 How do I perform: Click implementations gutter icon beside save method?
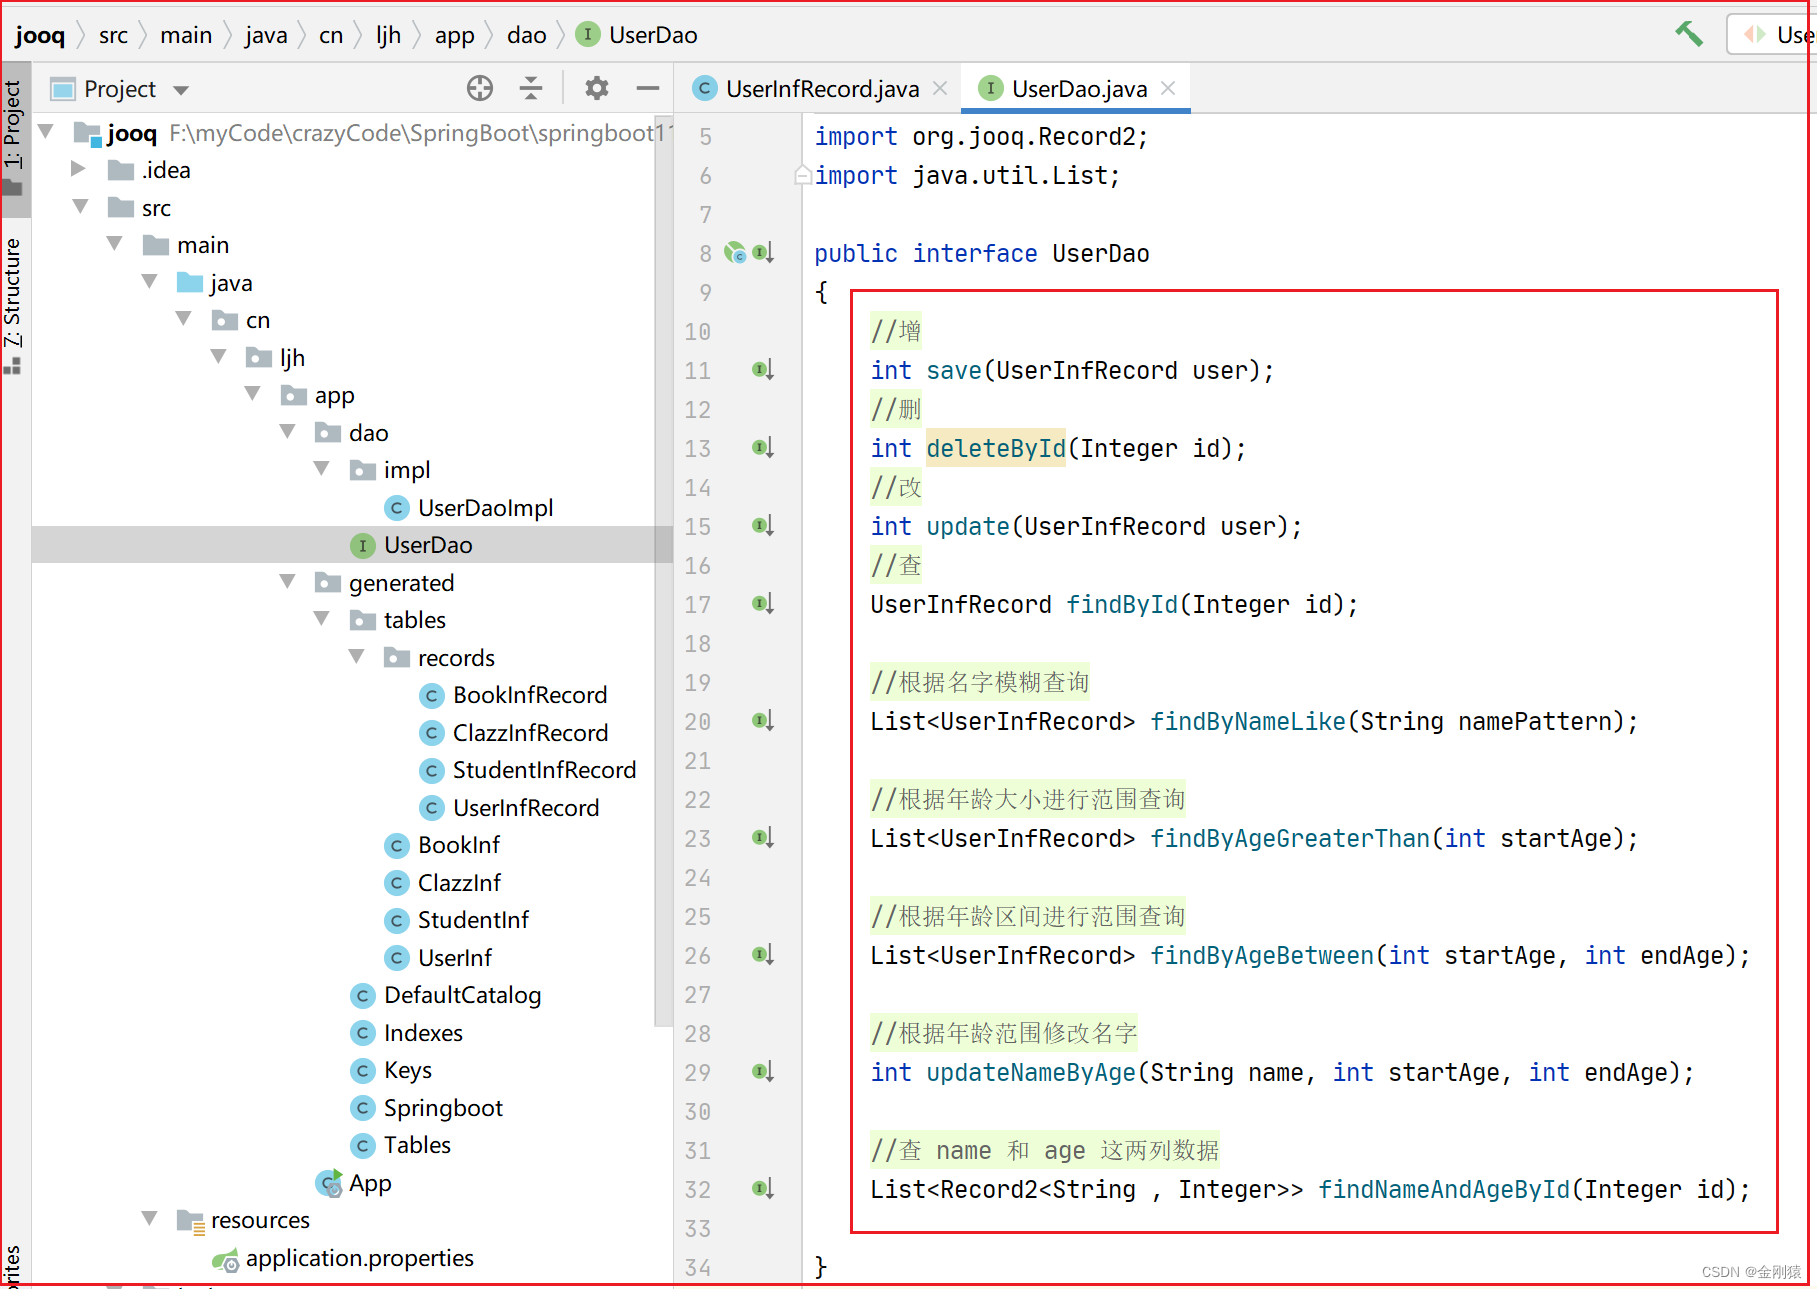point(763,370)
